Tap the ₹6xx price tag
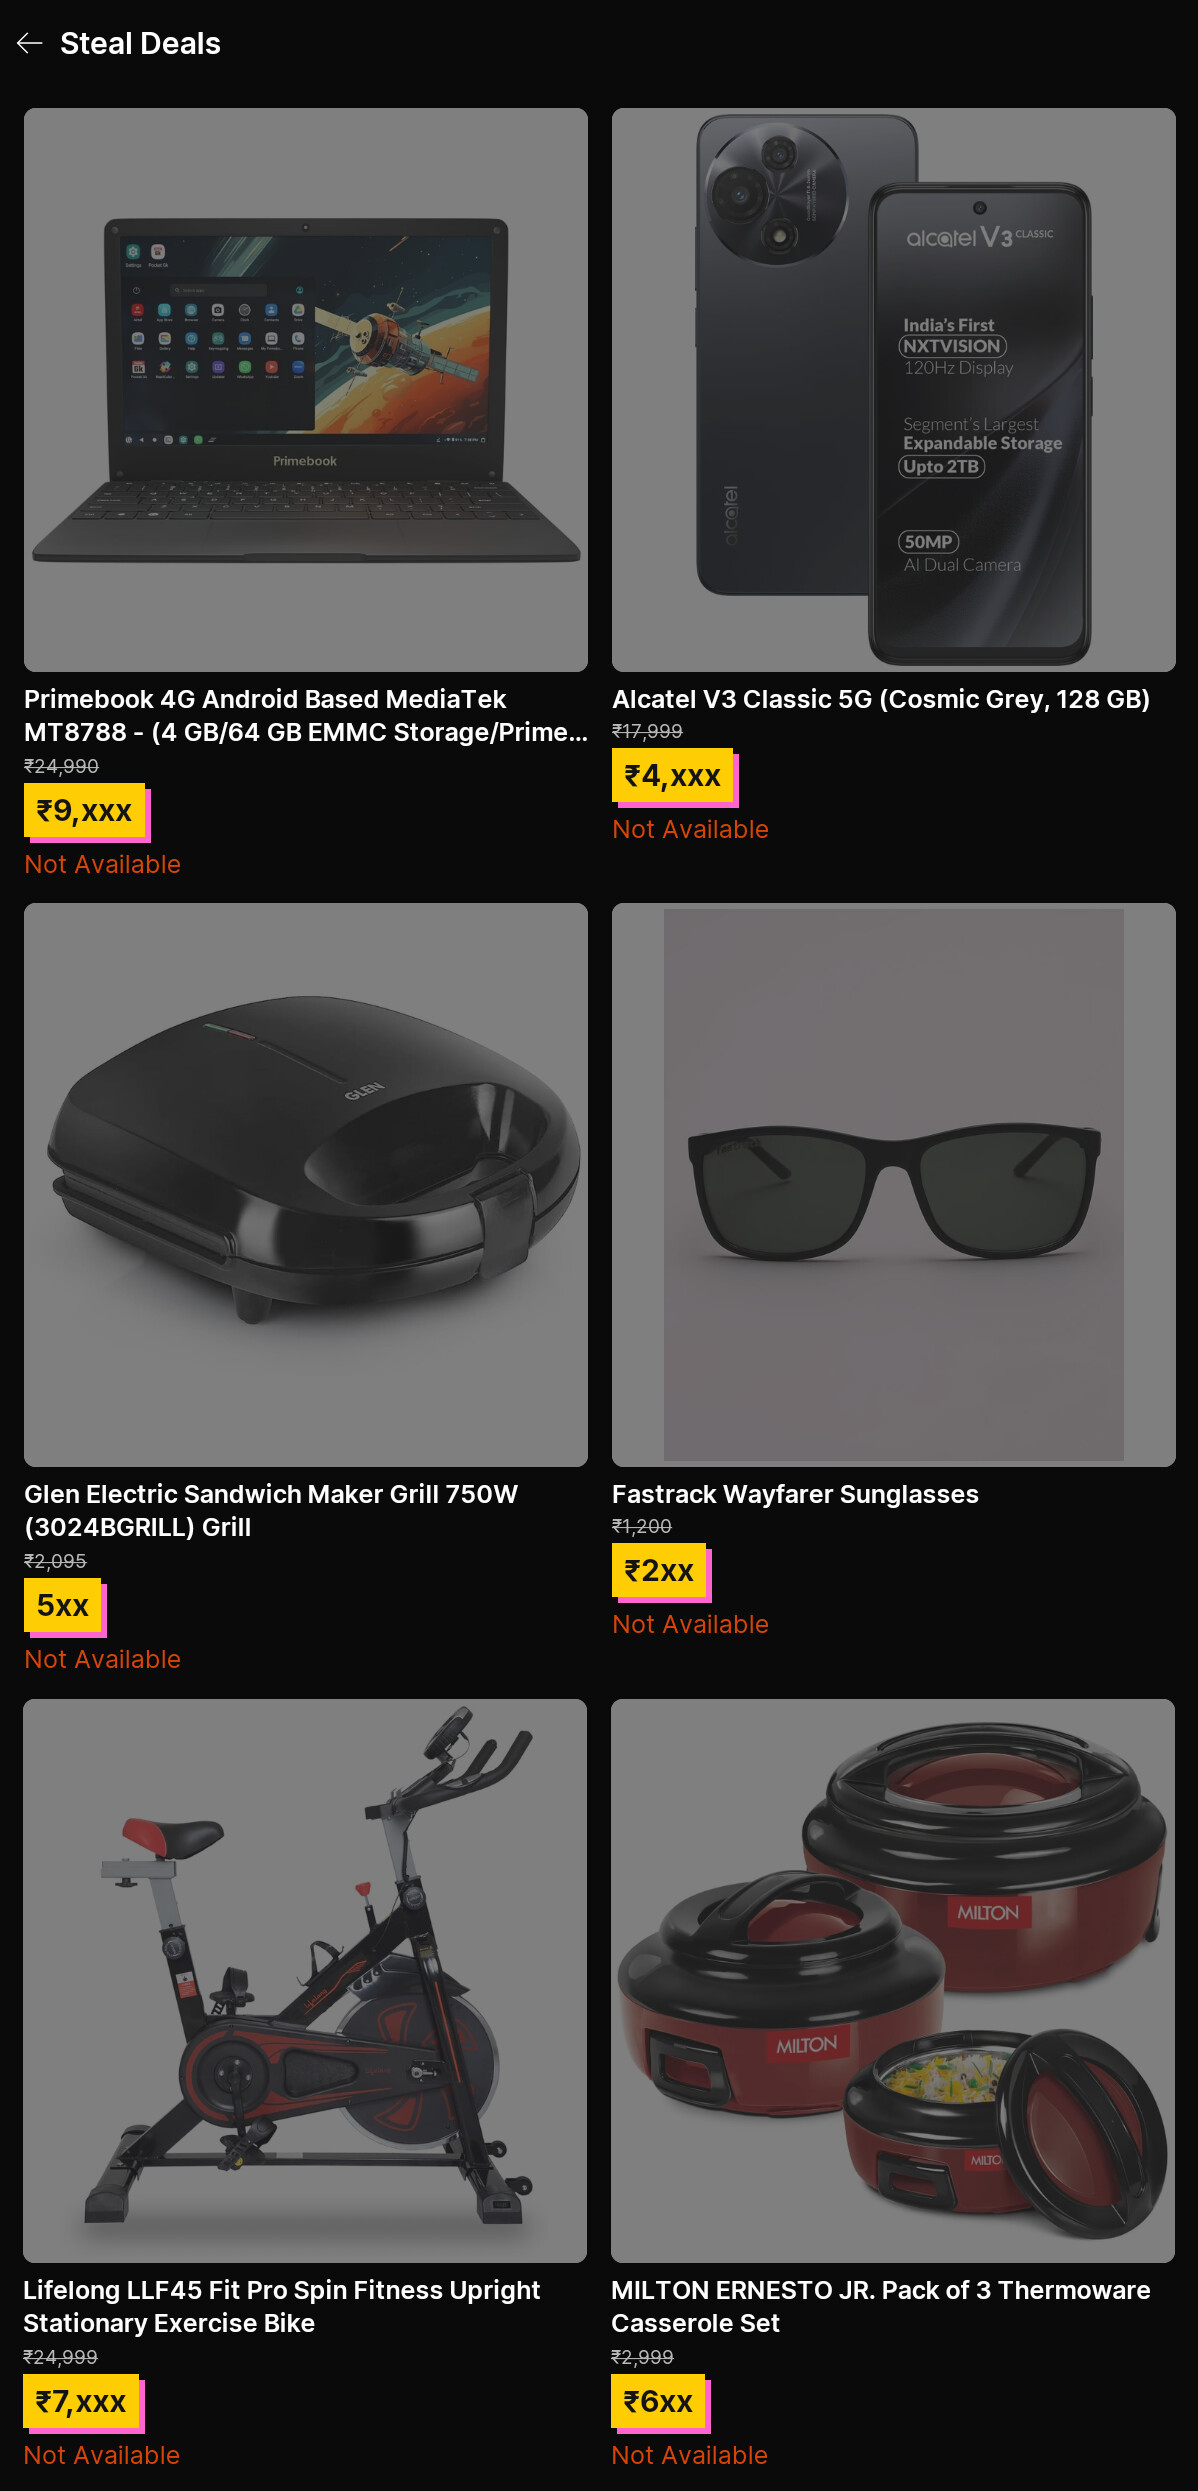This screenshot has width=1198, height=2491. pyautogui.click(x=658, y=2402)
